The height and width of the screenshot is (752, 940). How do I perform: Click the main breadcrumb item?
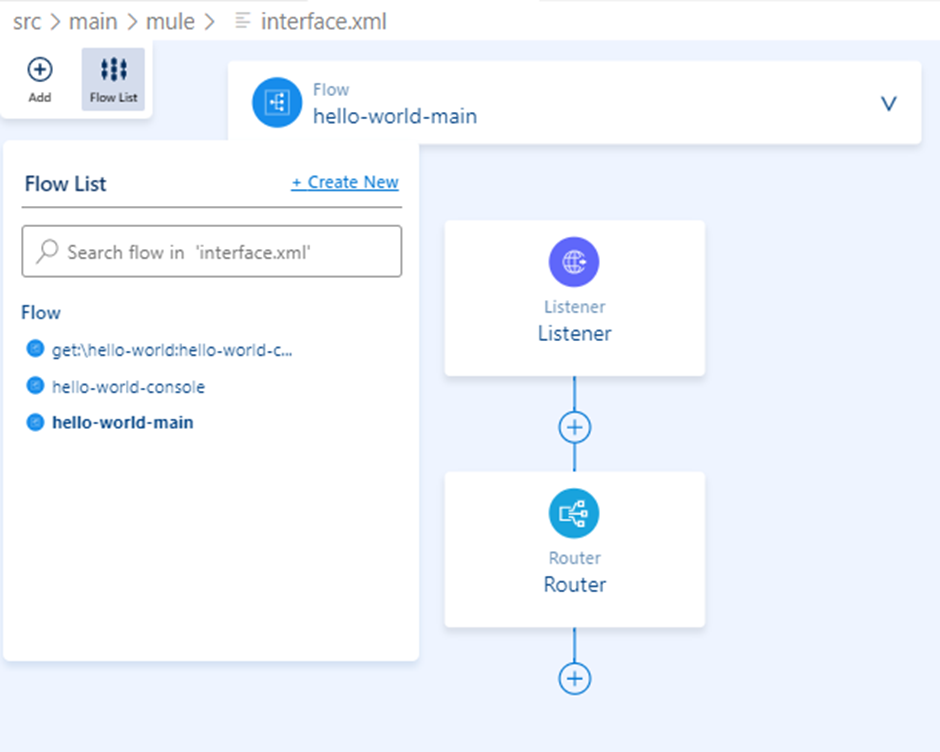(x=93, y=21)
